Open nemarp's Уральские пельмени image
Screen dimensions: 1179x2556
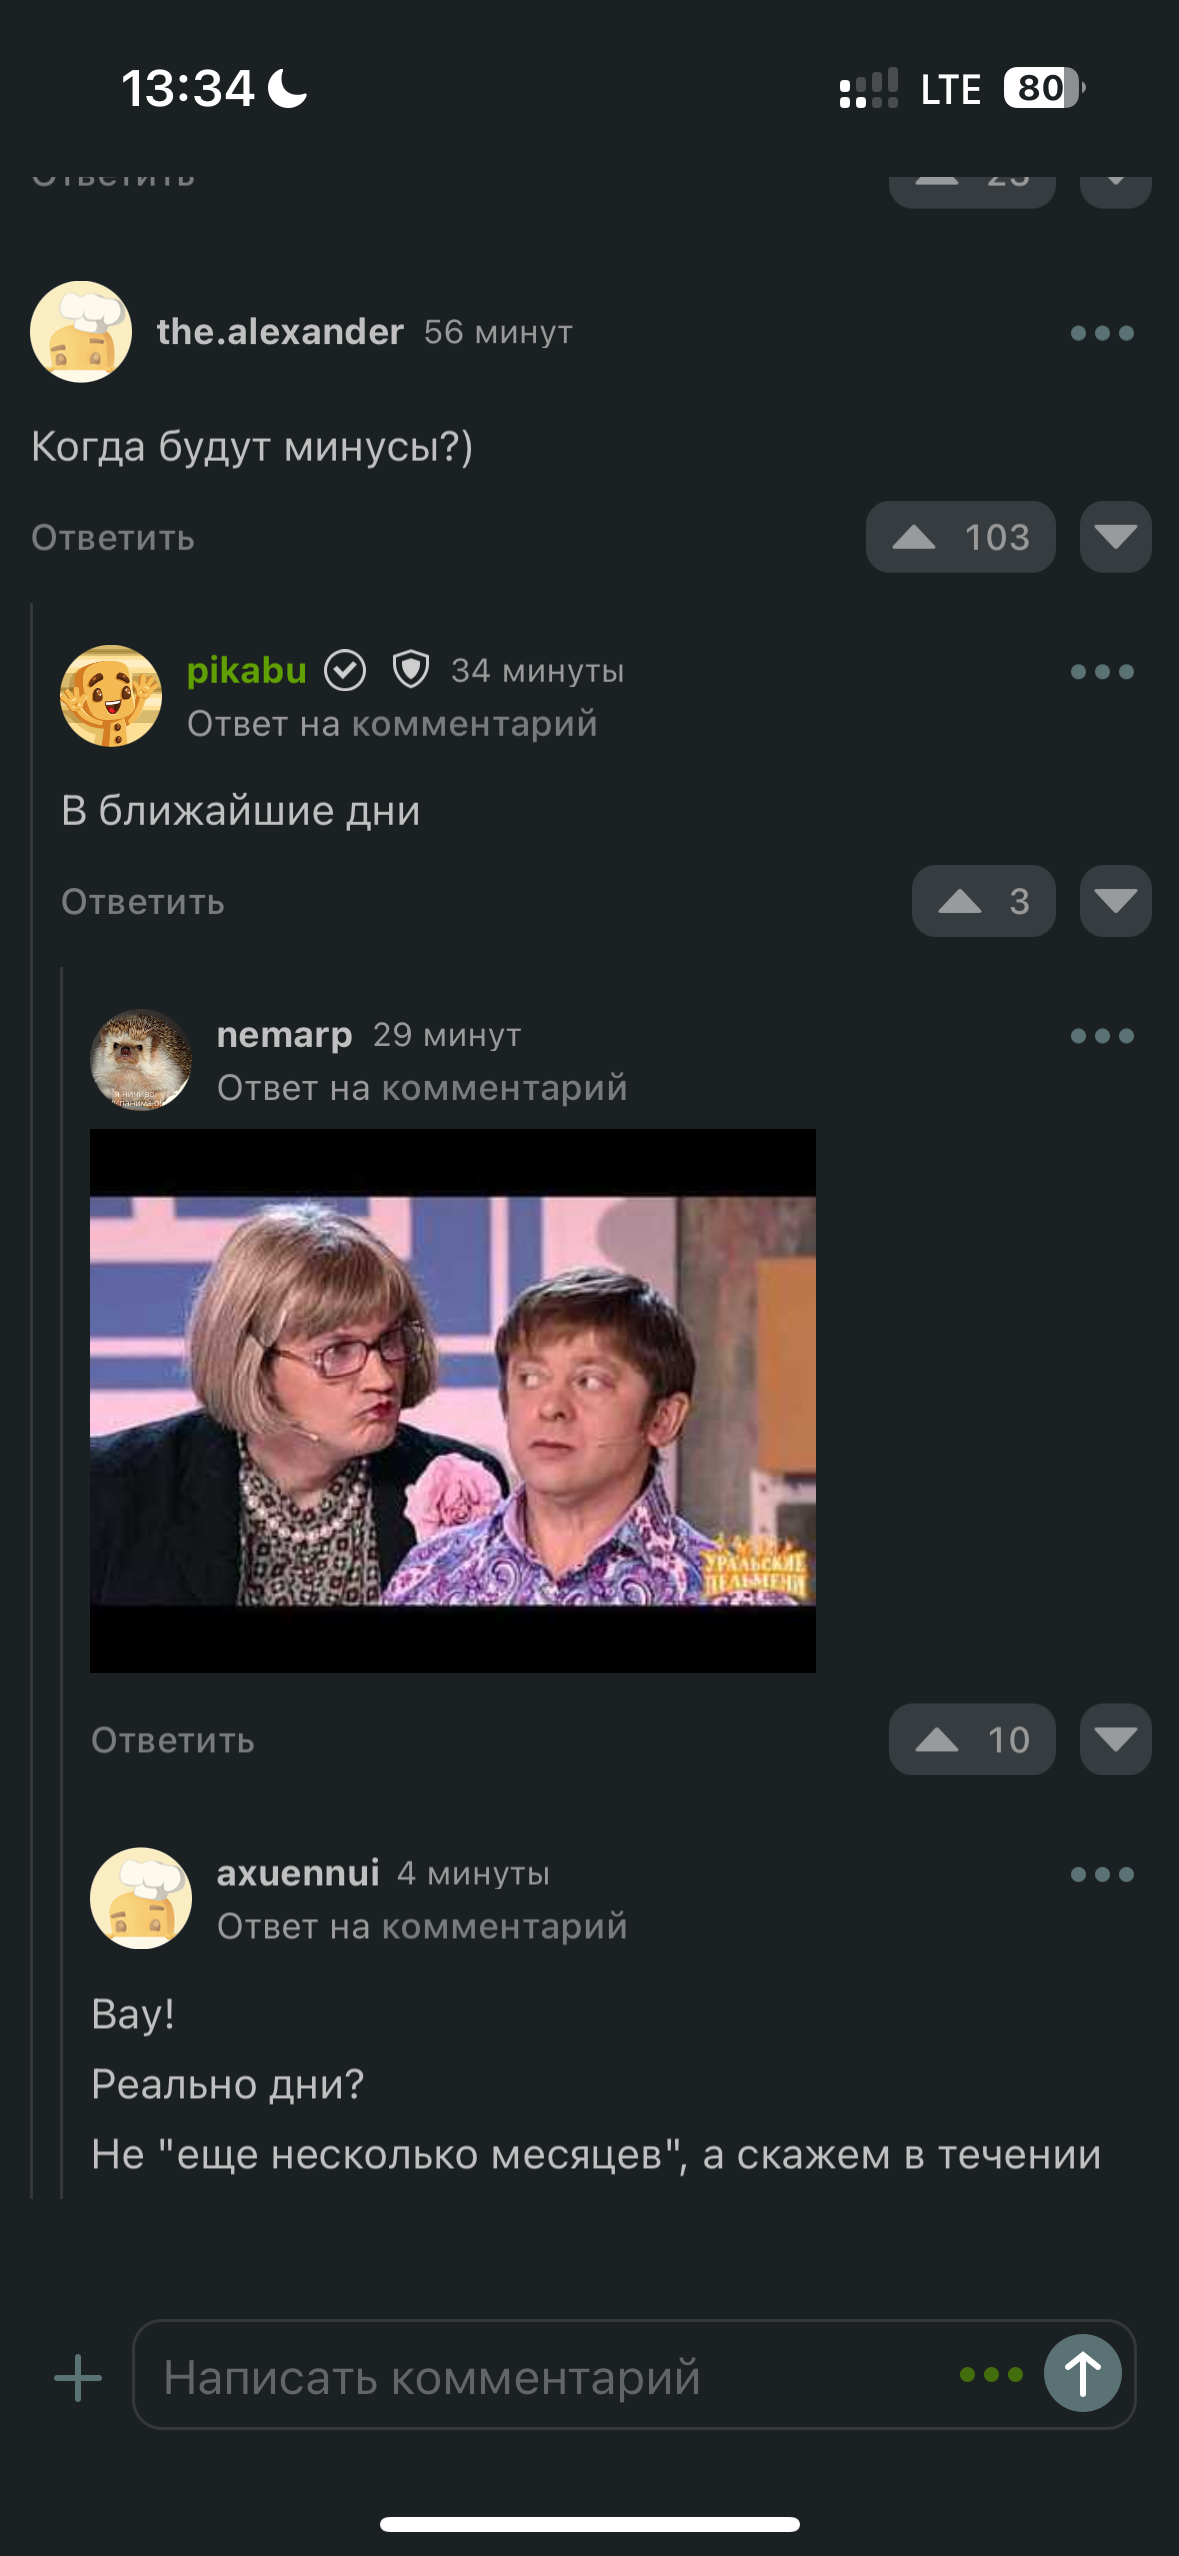pos(453,1400)
